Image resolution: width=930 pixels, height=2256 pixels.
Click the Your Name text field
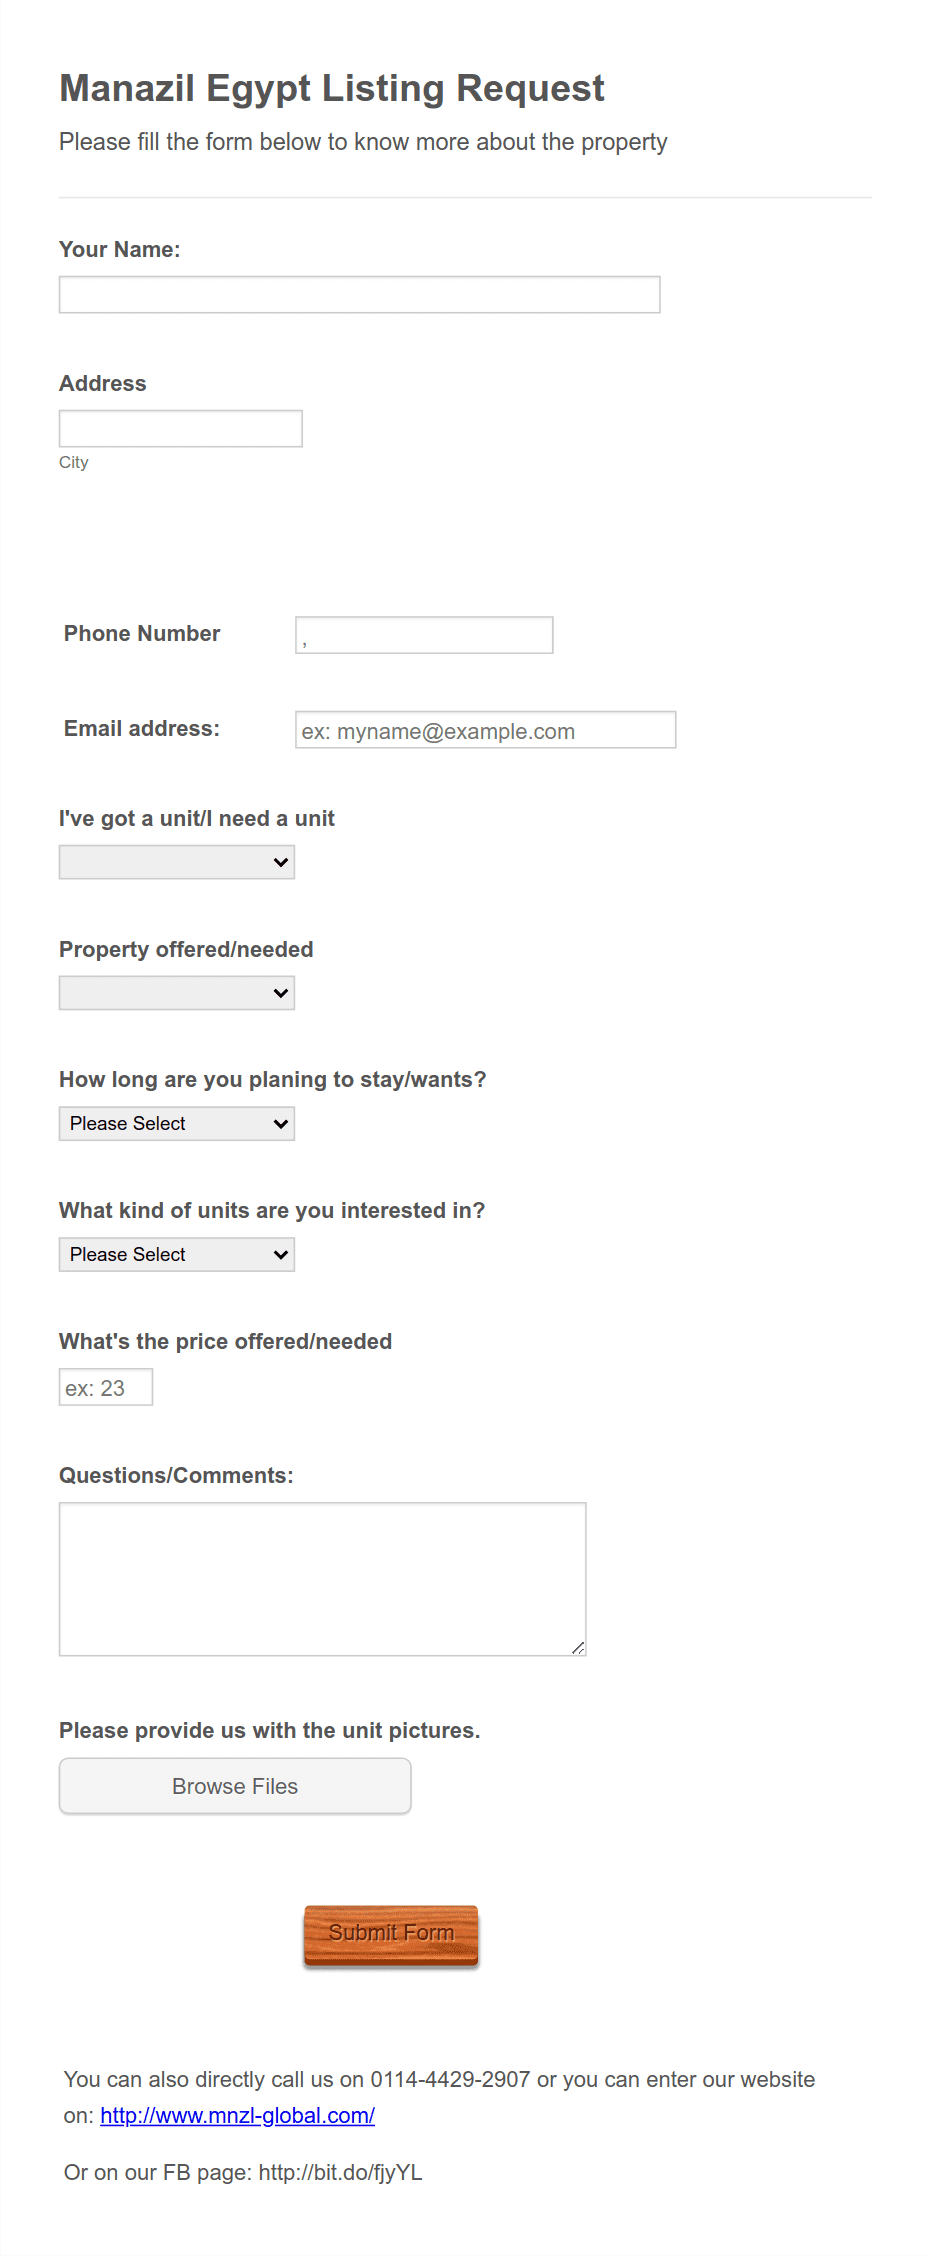[358, 294]
